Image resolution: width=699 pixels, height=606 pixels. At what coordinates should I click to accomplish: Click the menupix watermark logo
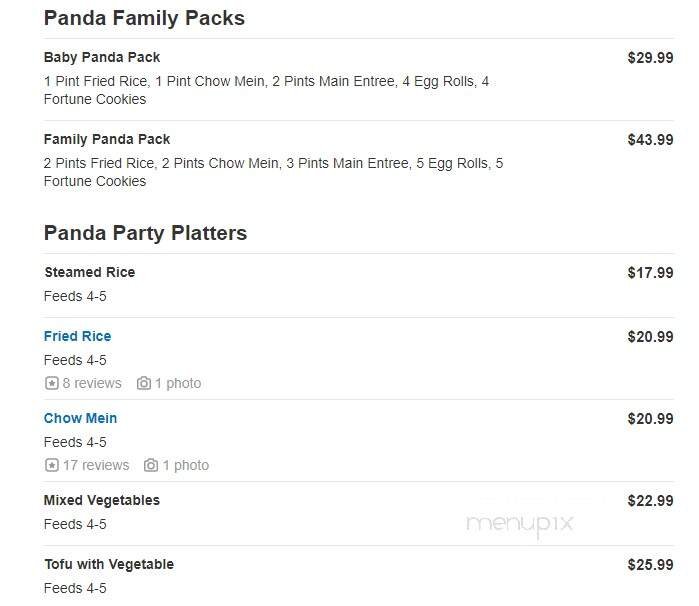519,521
